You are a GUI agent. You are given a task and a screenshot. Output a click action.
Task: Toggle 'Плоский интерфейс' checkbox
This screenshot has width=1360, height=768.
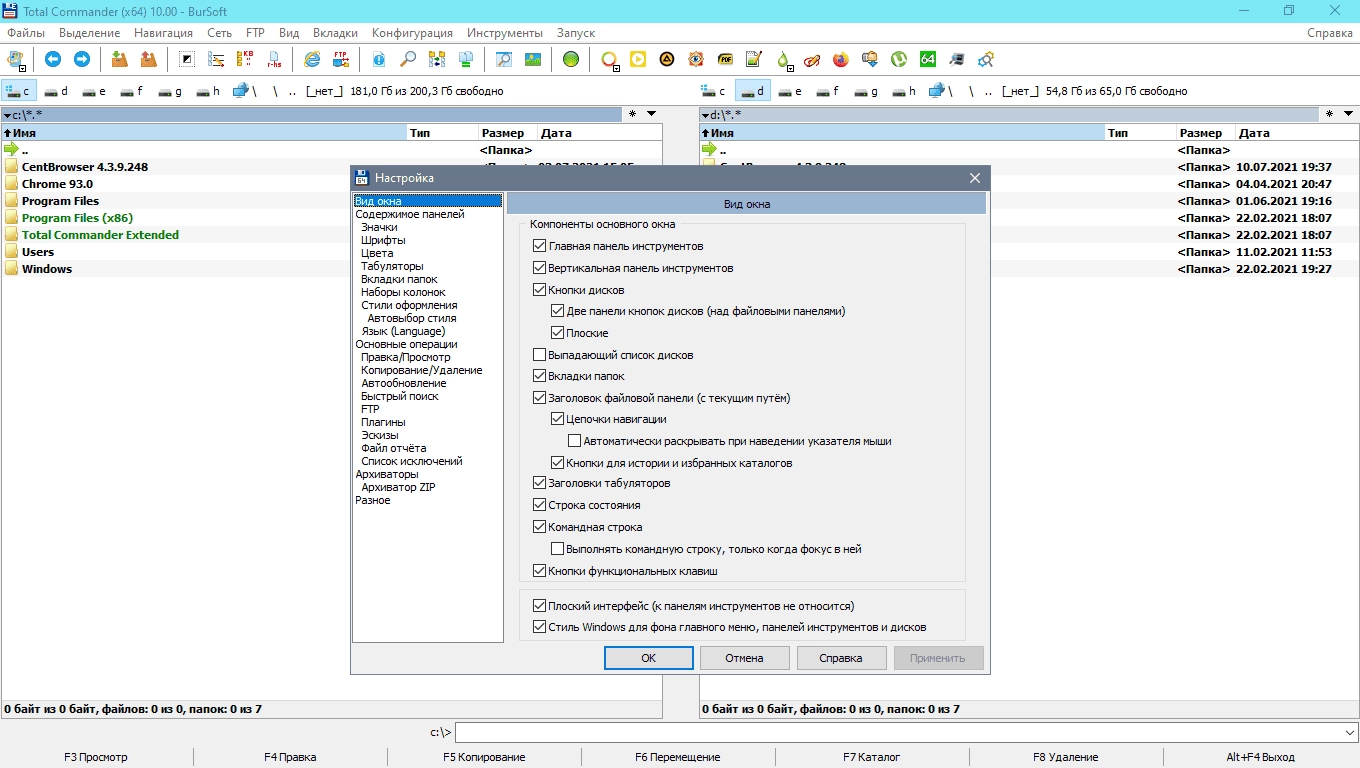tap(540, 606)
